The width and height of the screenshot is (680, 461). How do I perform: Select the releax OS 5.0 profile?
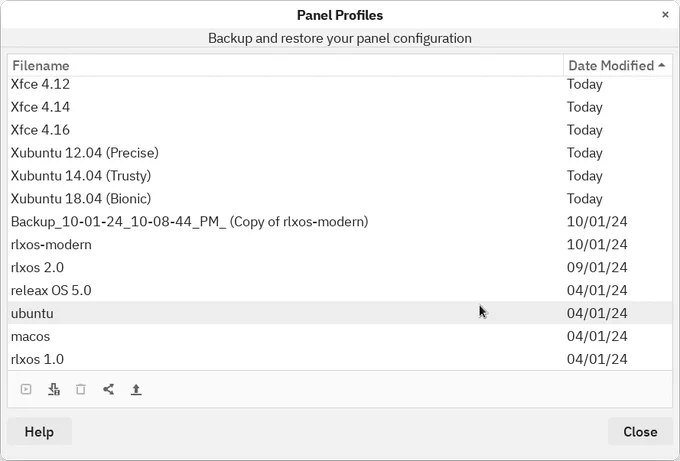pos(340,291)
